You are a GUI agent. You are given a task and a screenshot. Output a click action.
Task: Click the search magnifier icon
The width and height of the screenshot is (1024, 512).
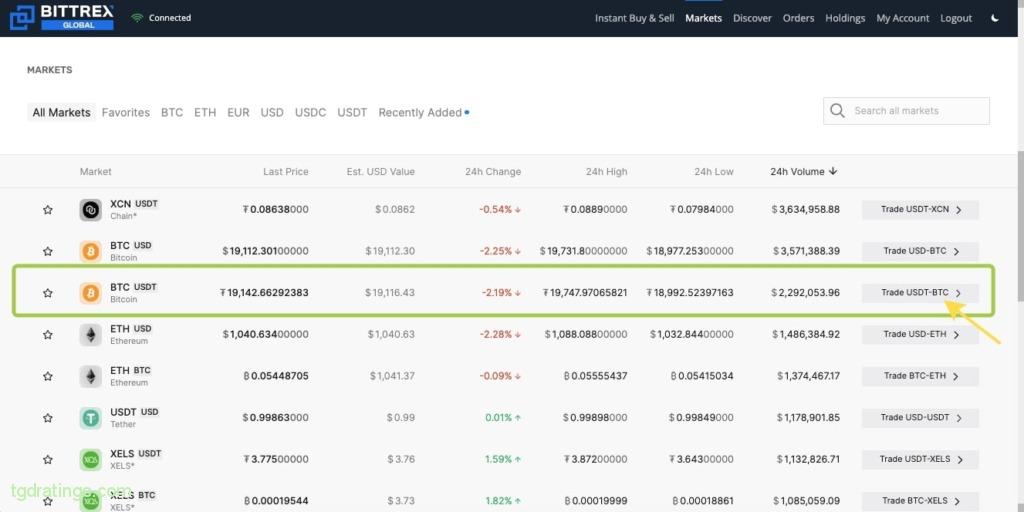click(837, 111)
